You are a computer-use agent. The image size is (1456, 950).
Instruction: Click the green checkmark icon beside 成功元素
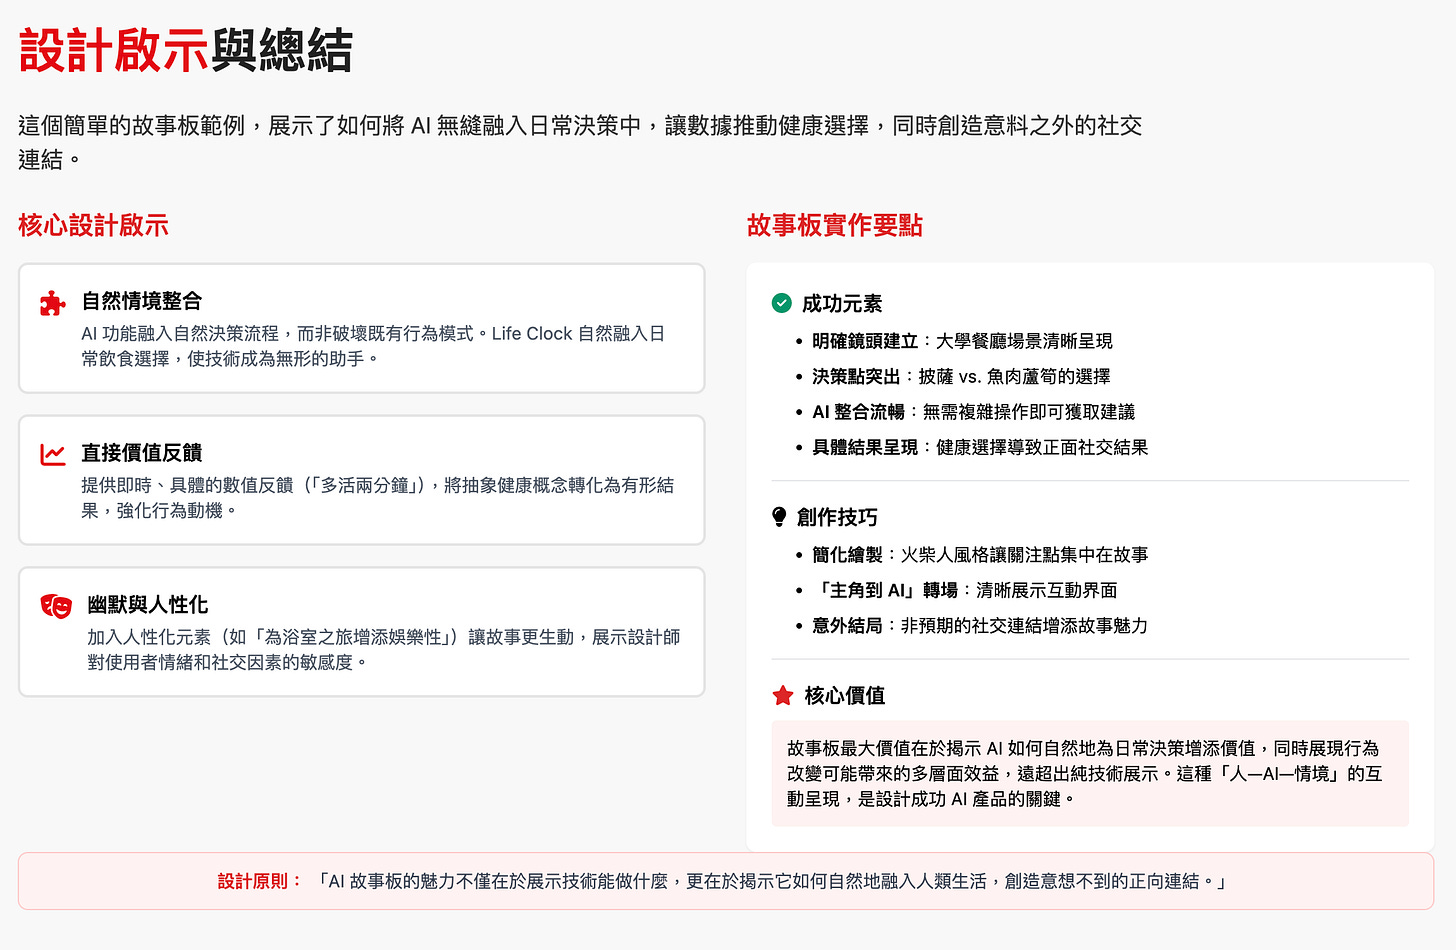click(782, 303)
